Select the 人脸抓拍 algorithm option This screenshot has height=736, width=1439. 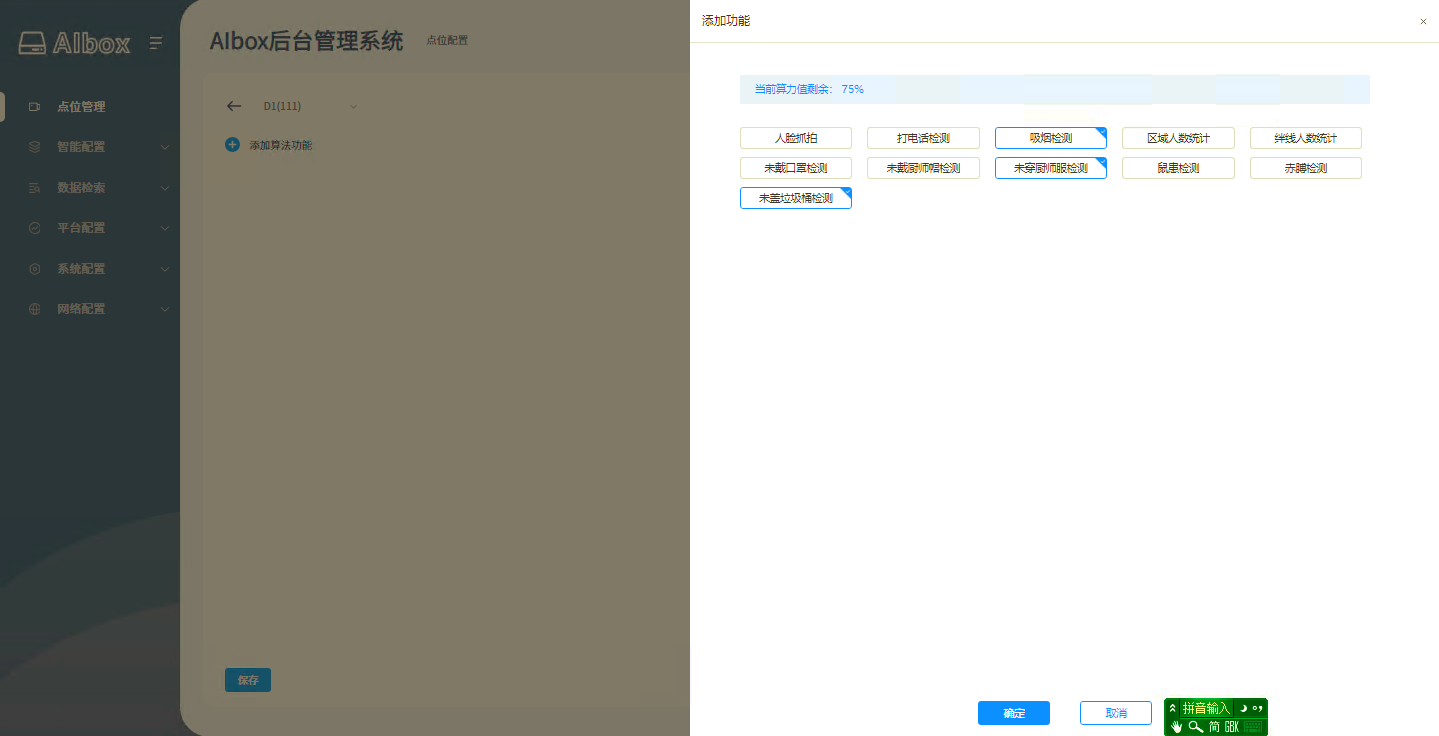[795, 138]
